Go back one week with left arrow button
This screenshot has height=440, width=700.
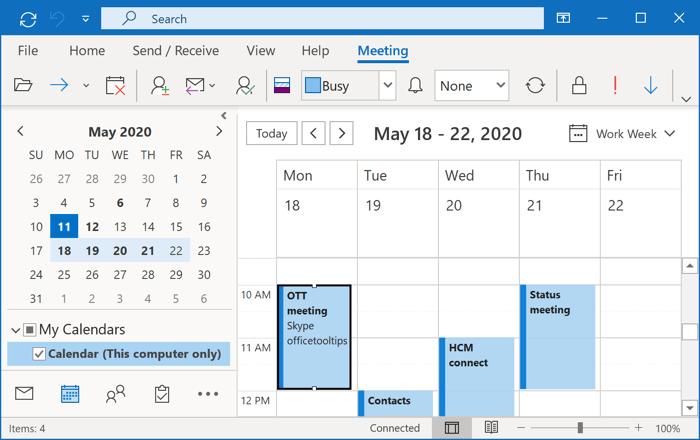tap(313, 133)
